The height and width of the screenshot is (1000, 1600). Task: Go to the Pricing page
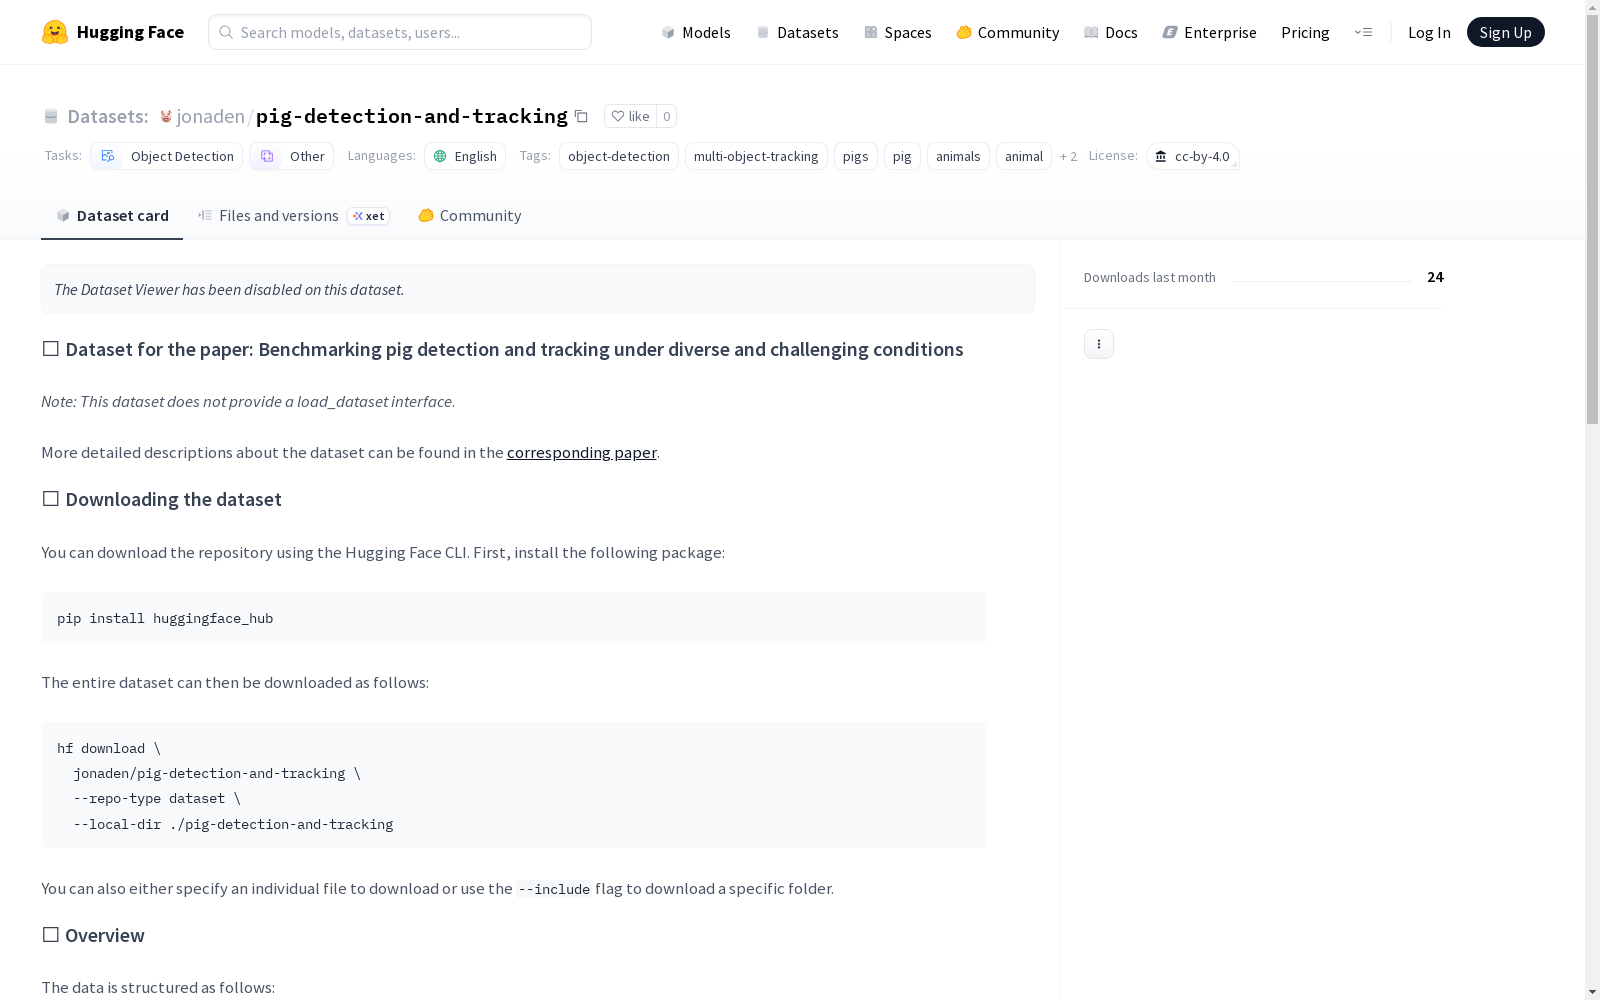pyautogui.click(x=1305, y=32)
